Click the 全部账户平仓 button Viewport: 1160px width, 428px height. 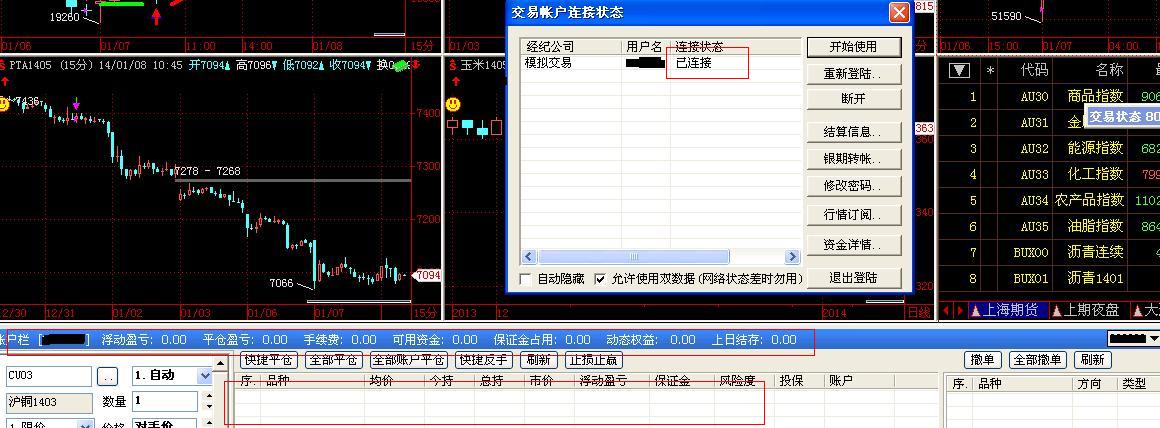408,360
